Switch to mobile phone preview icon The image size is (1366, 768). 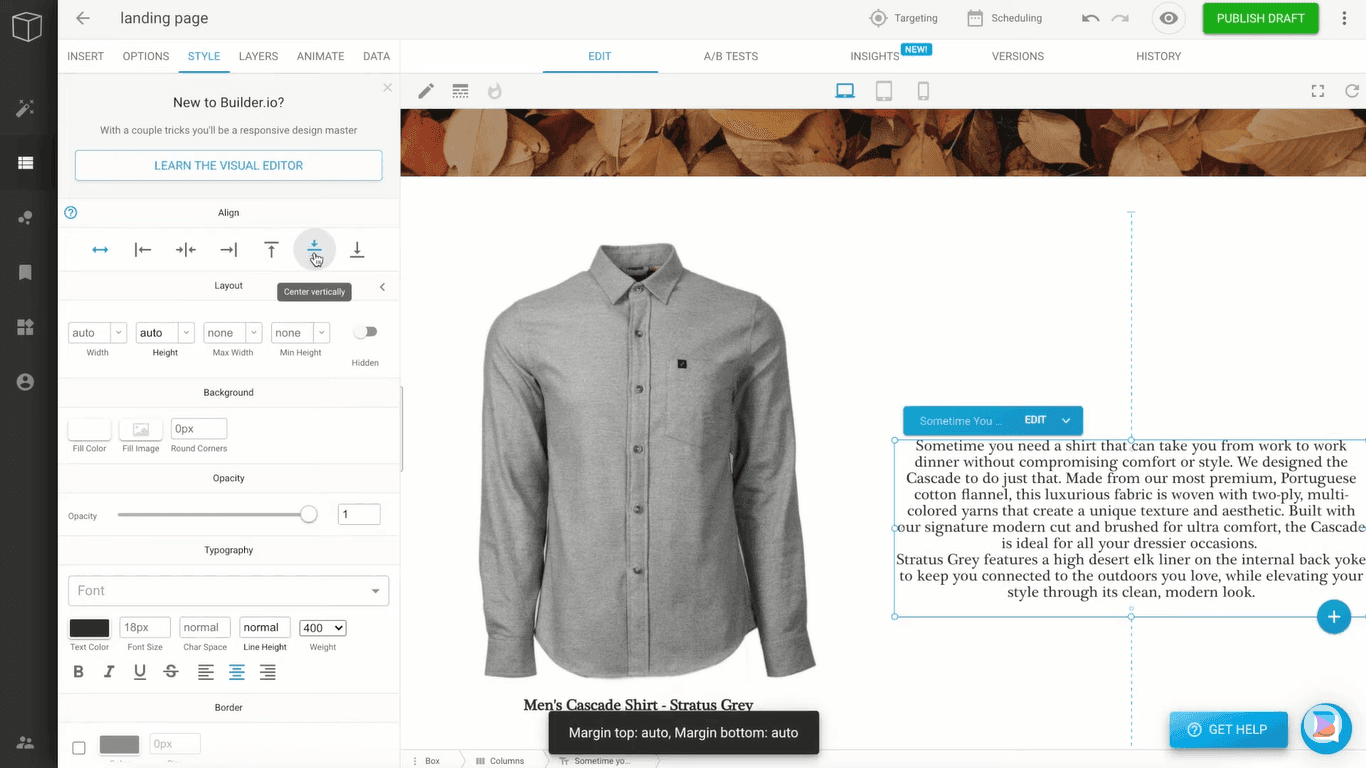[x=923, y=92]
